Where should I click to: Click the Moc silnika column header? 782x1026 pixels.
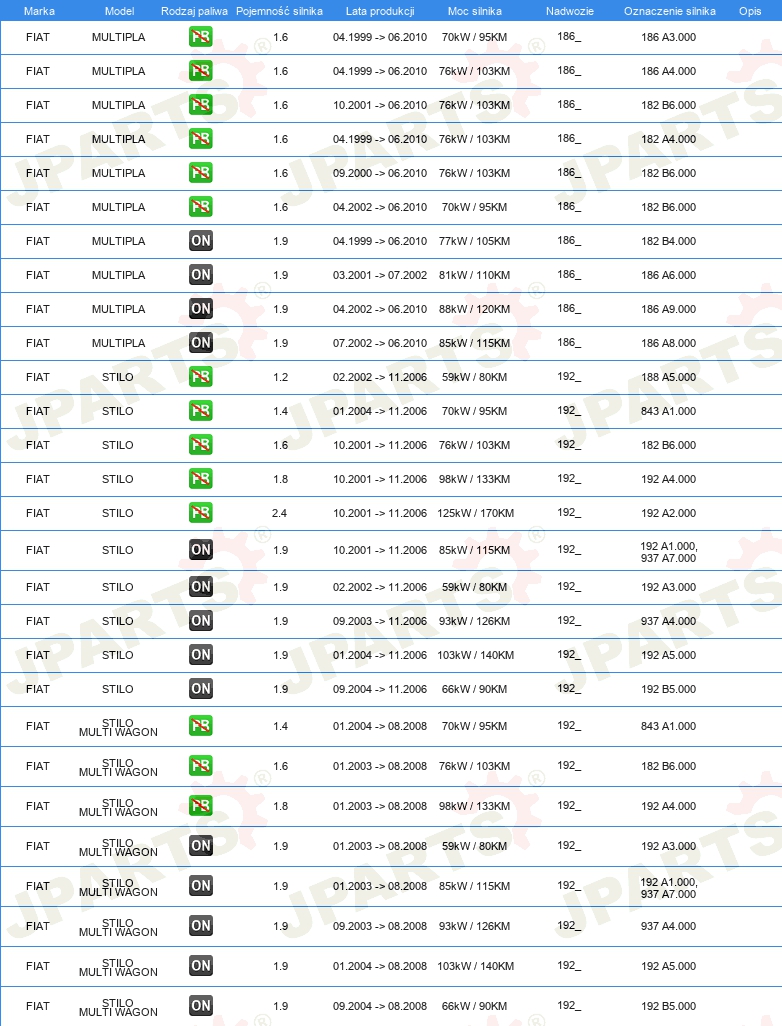pos(474,11)
